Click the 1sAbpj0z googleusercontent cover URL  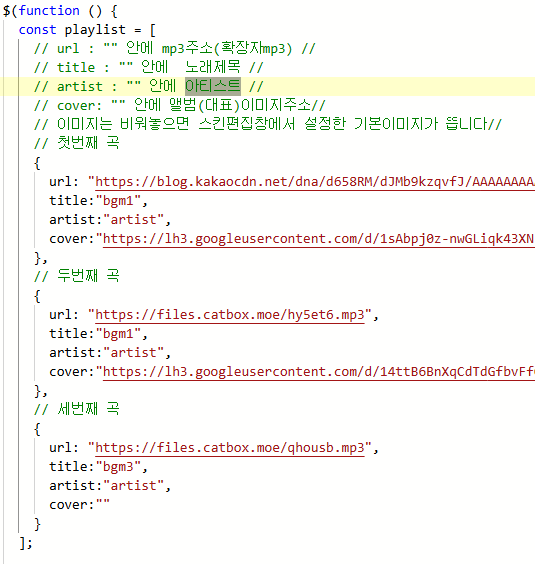319,238
